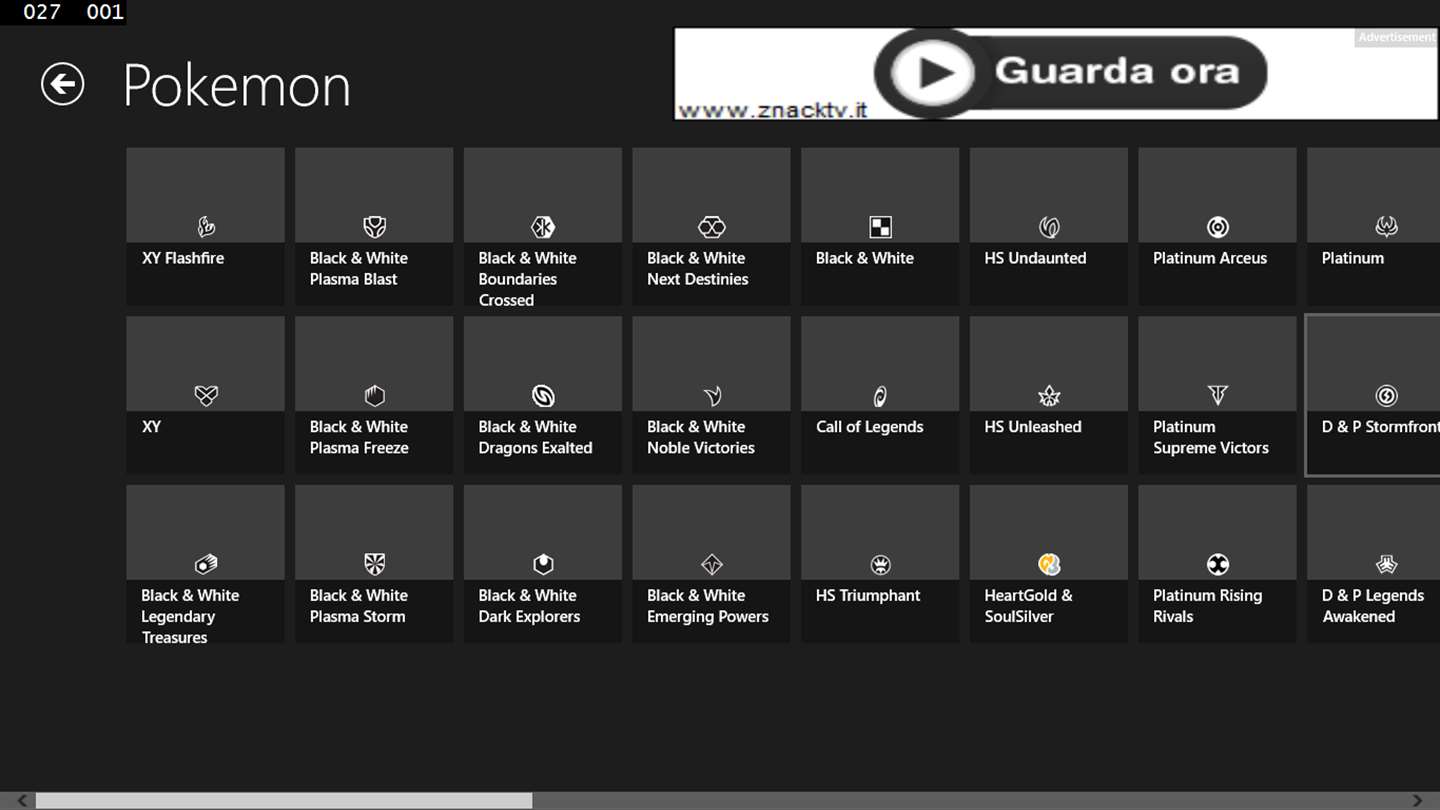Viewport: 1440px width, 810px height.
Task: Open the Black & White Legendary Treasures tile
Action: [x=206, y=564]
